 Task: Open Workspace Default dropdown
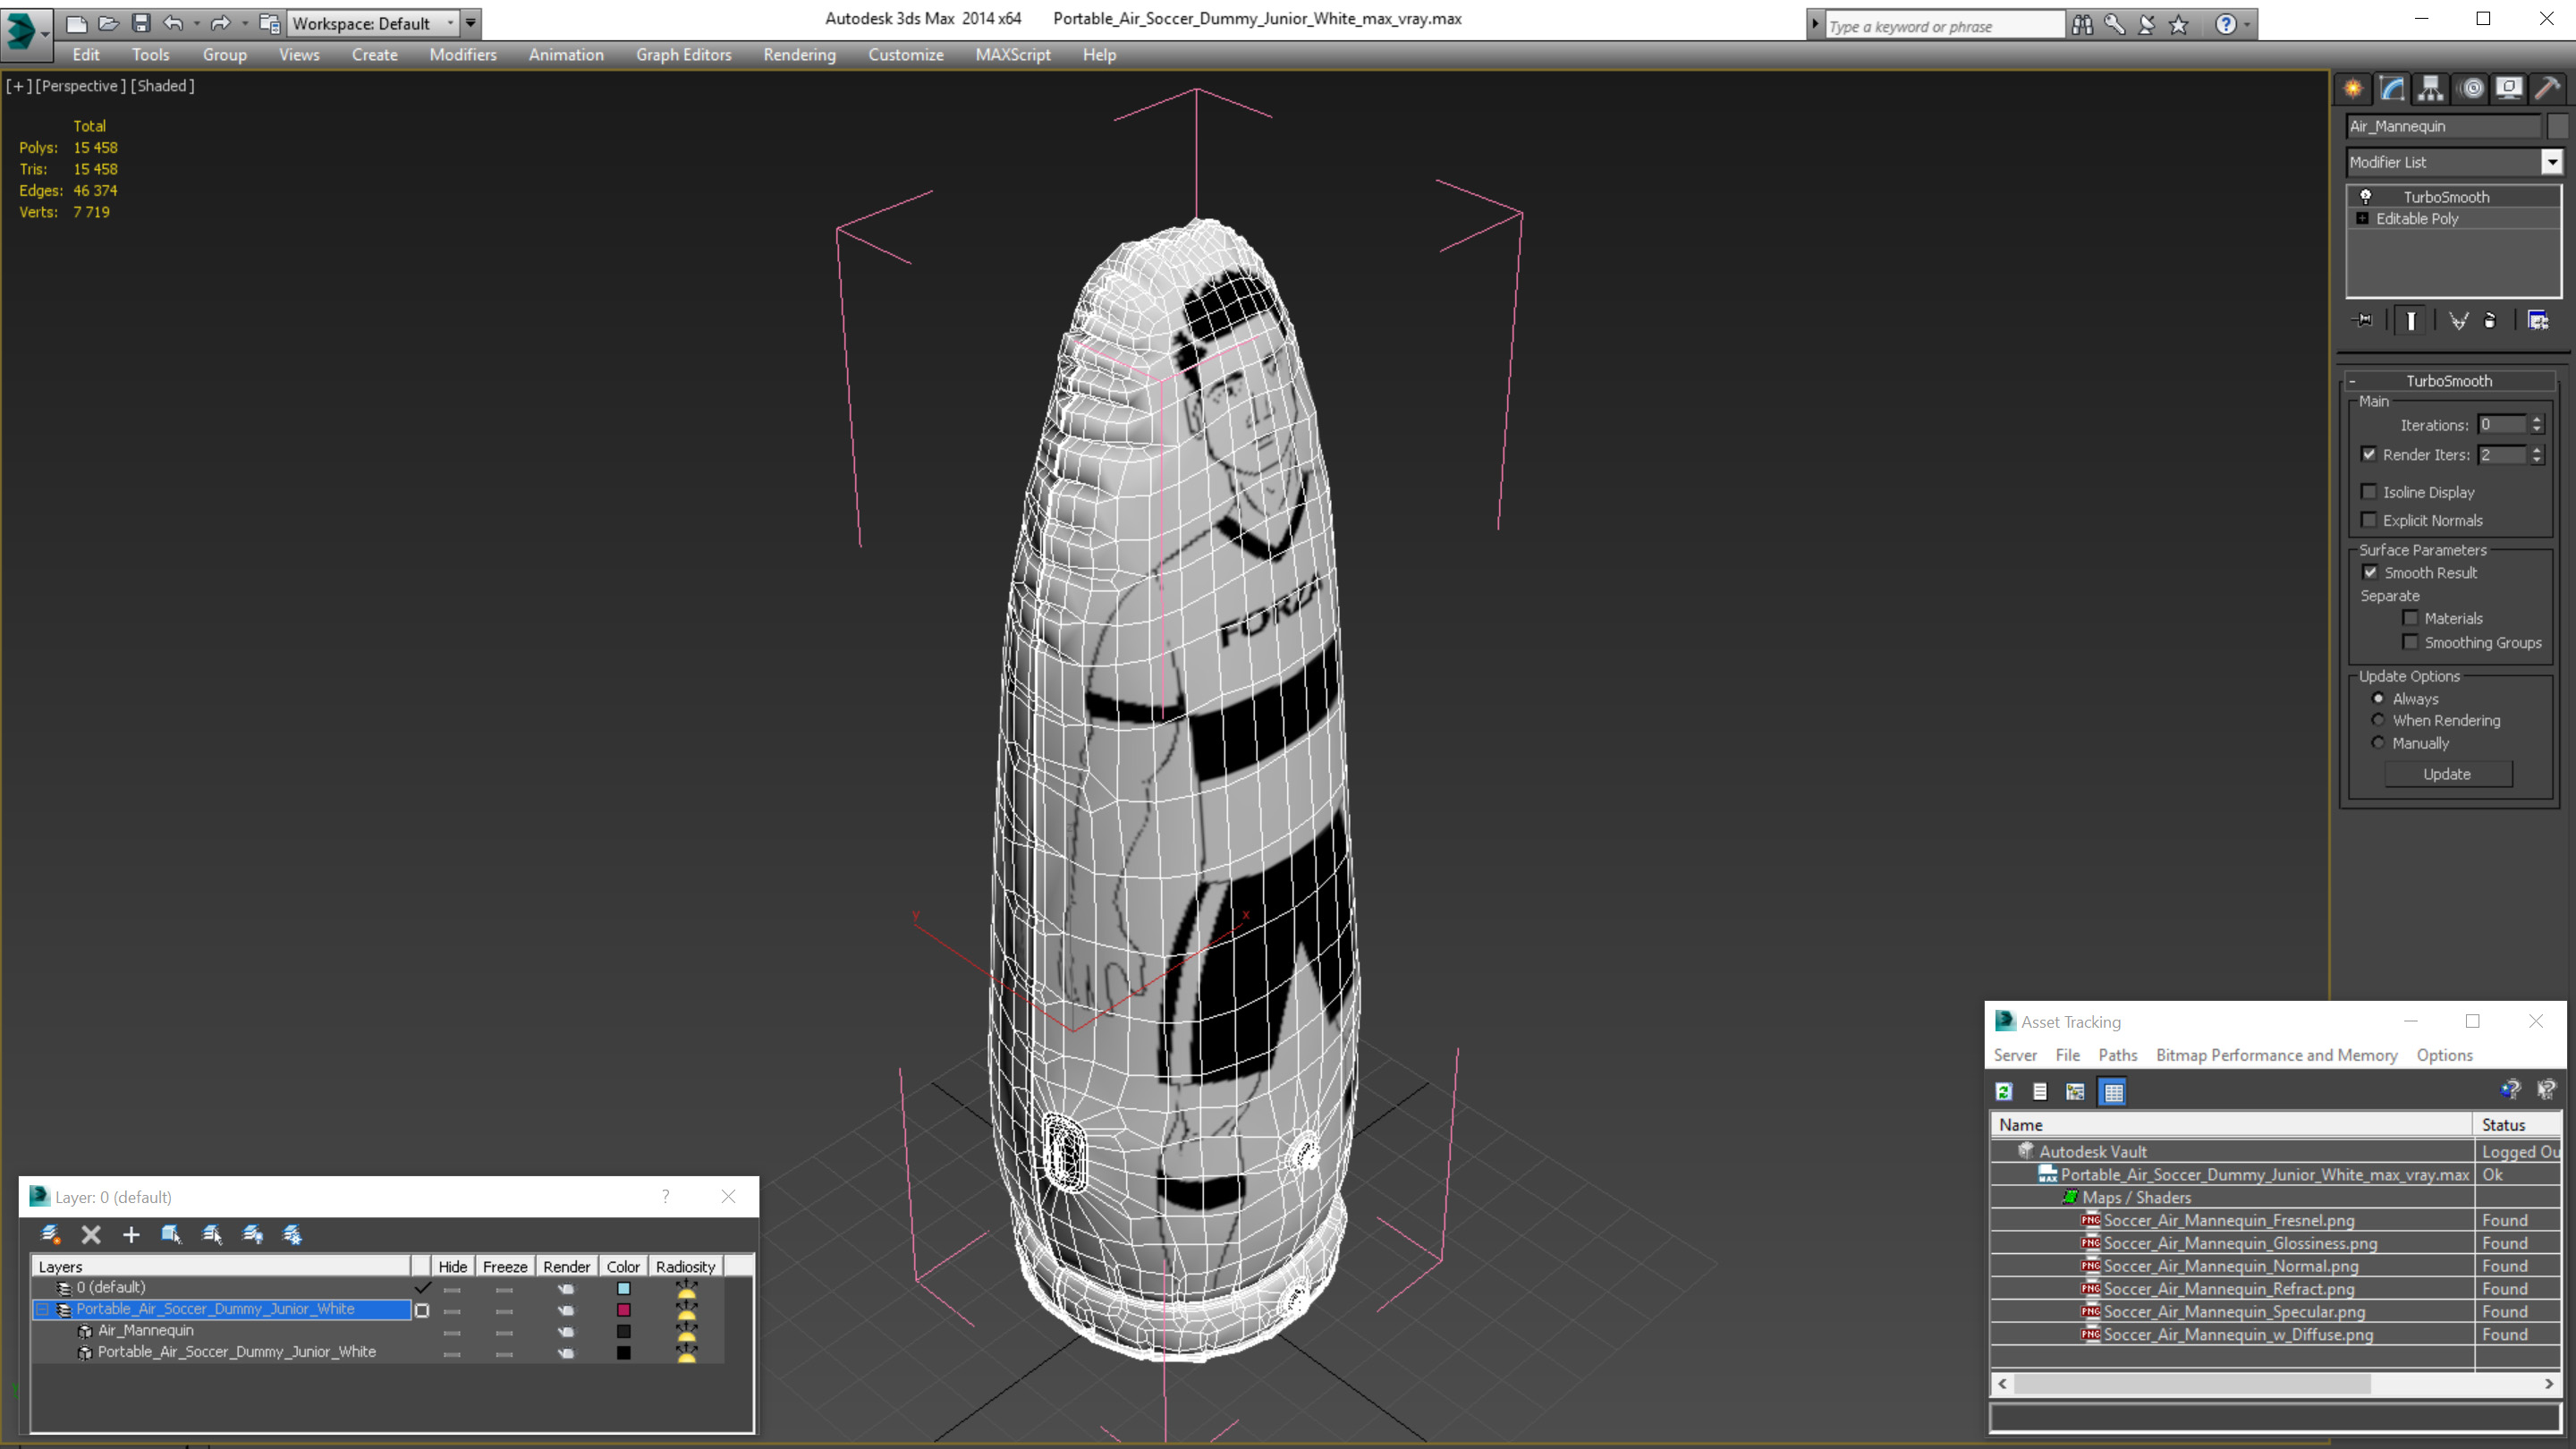[373, 23]
